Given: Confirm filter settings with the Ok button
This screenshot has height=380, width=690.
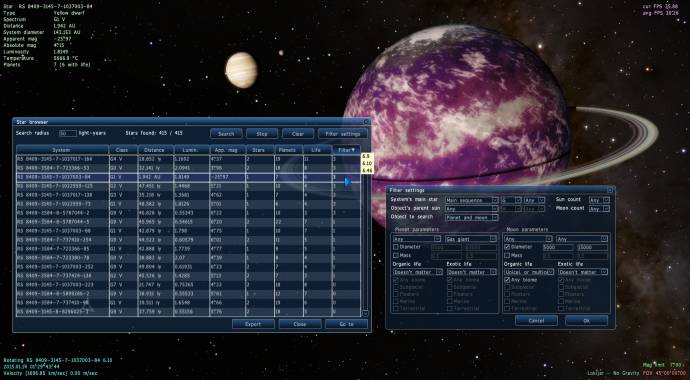Looking at the screenshot, I should 587,321.
